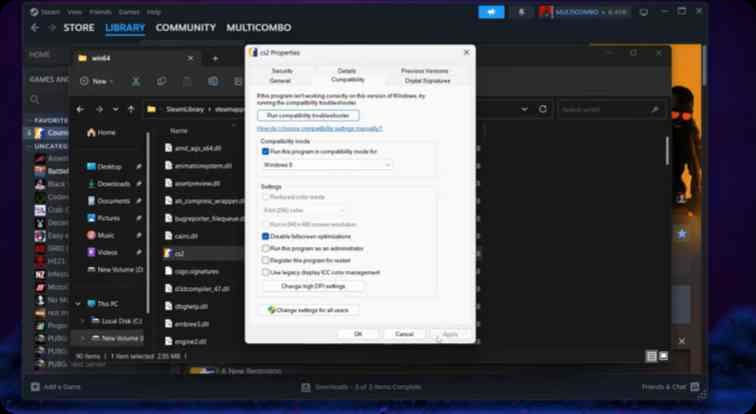
Task: Click the Steam back navigation arrow
Action: 35,28
